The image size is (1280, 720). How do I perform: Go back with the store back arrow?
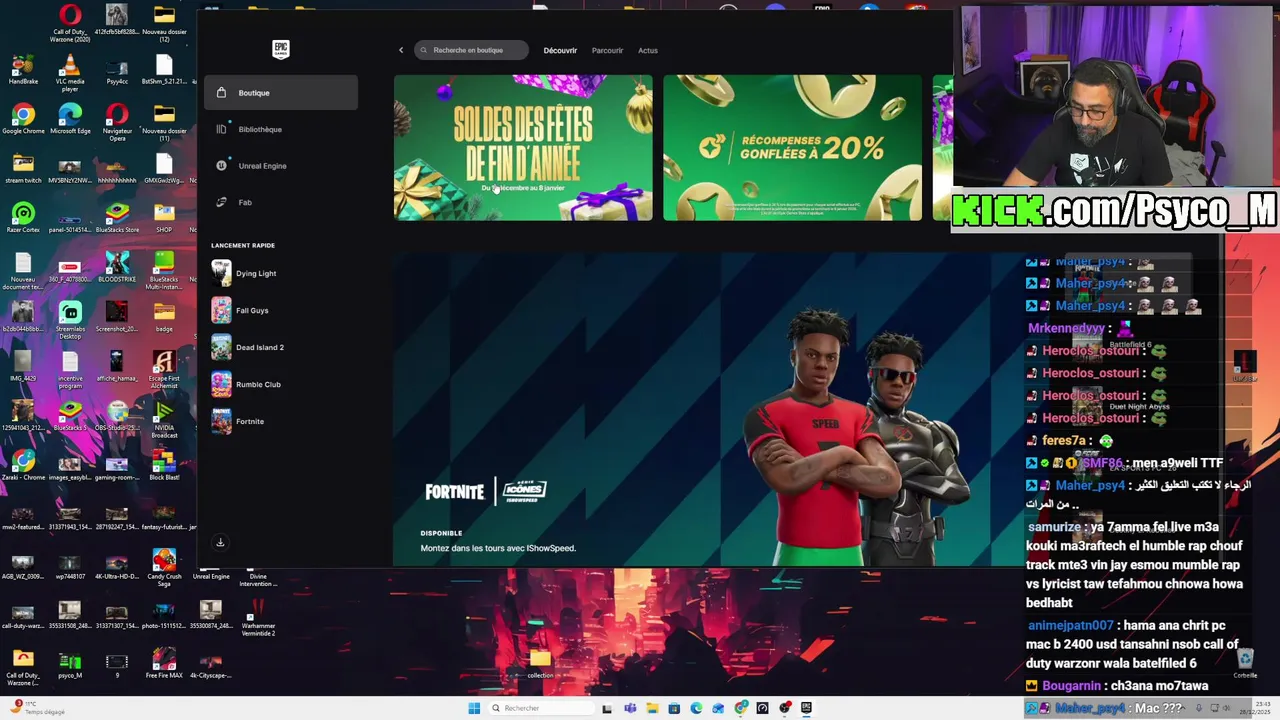click(401, 50)
